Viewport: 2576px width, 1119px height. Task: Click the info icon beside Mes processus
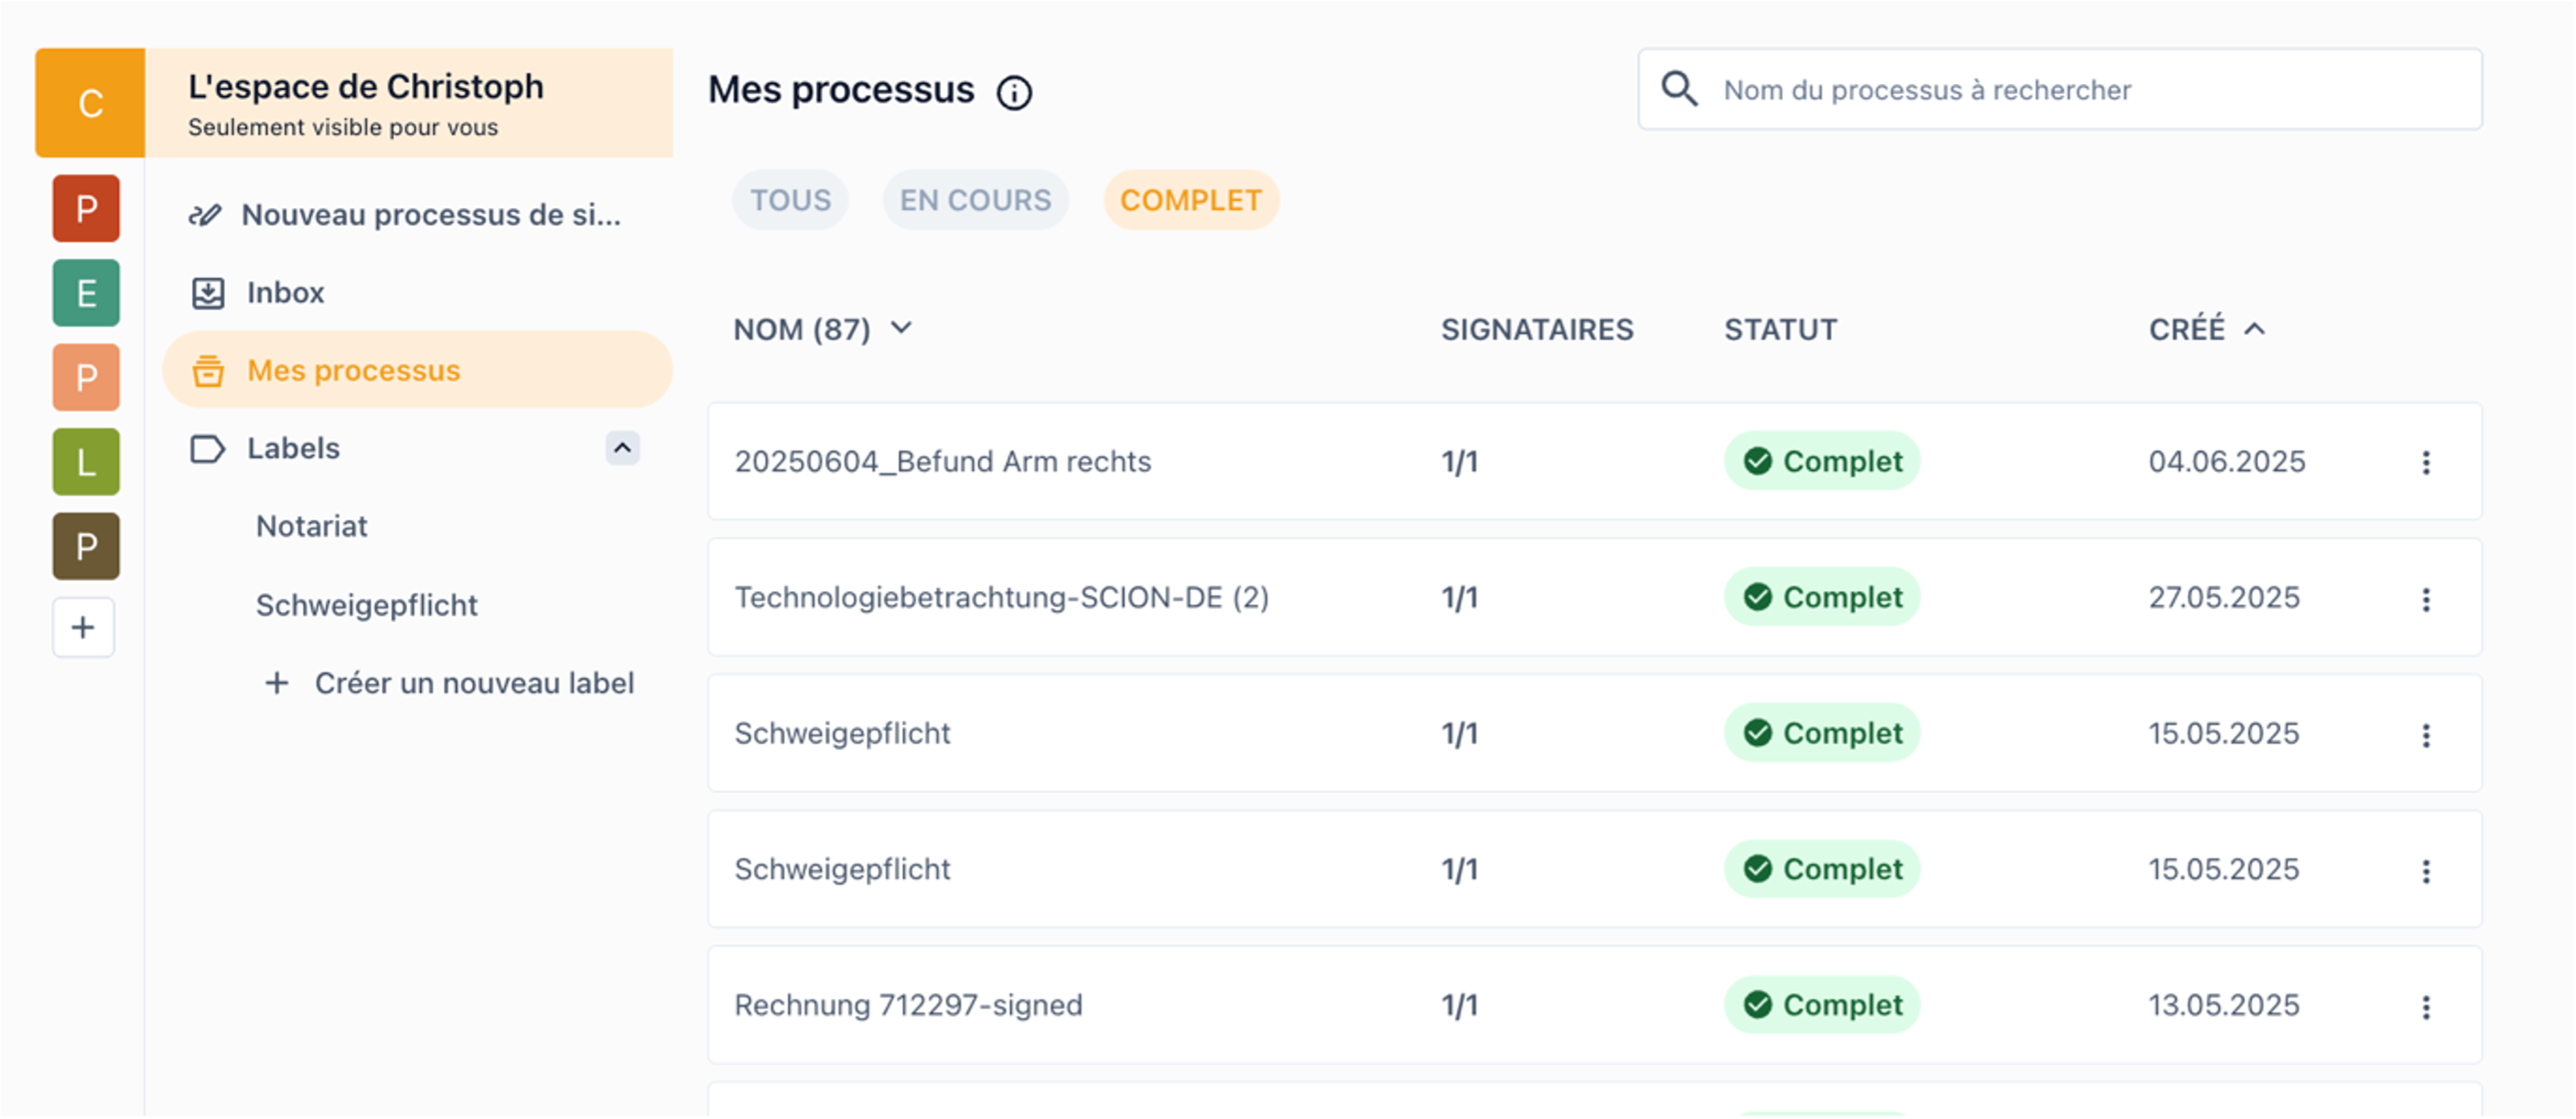1014,93
